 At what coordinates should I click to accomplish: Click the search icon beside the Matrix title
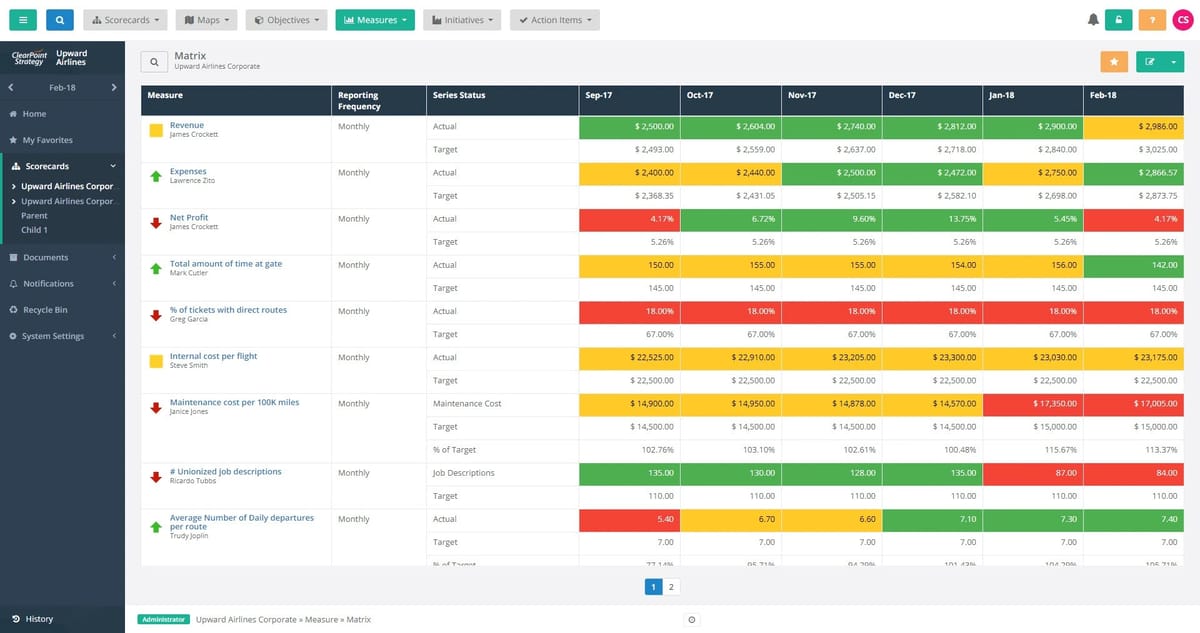pyautogui.click(x=154, y=62)
